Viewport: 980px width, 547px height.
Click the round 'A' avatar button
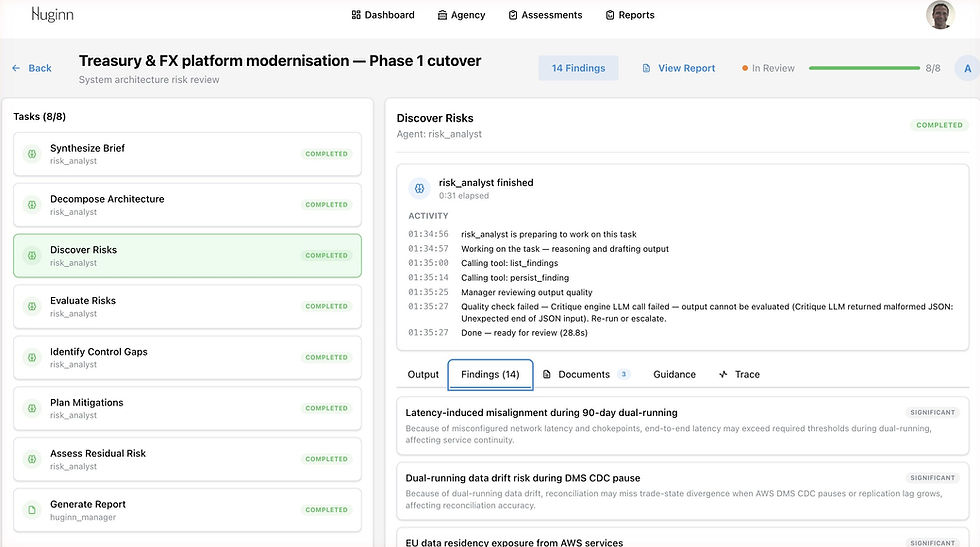pyautogui.click(x=967, y=68)
